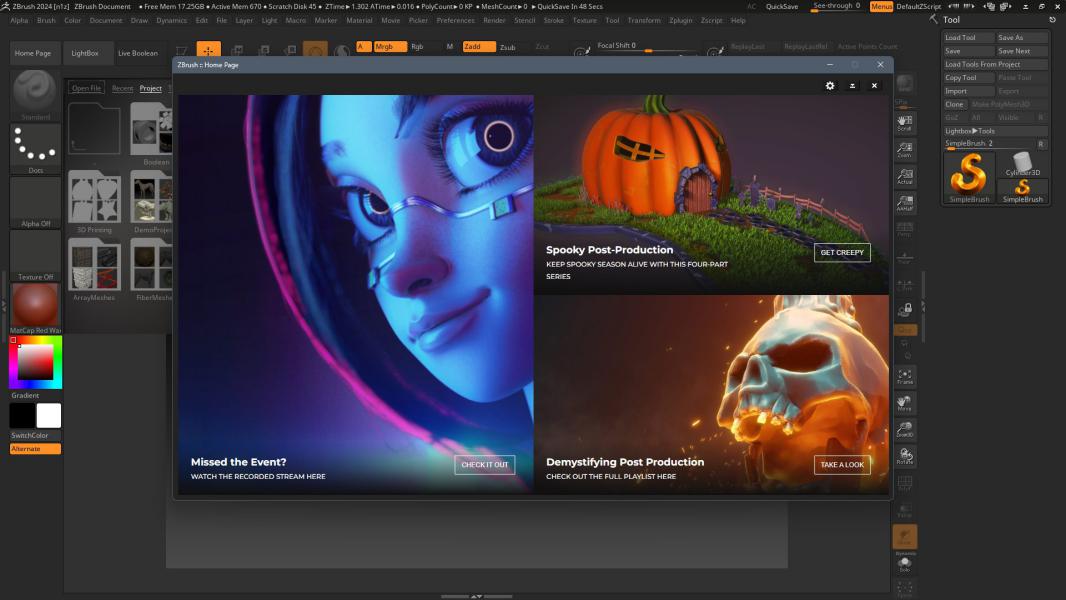Open the Render menu
The width and height of the screenshot is (1066, 600).
(494, 20)
